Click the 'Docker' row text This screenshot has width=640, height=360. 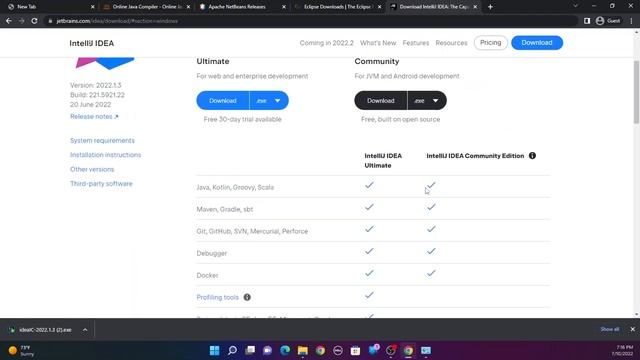click(207, 275)
